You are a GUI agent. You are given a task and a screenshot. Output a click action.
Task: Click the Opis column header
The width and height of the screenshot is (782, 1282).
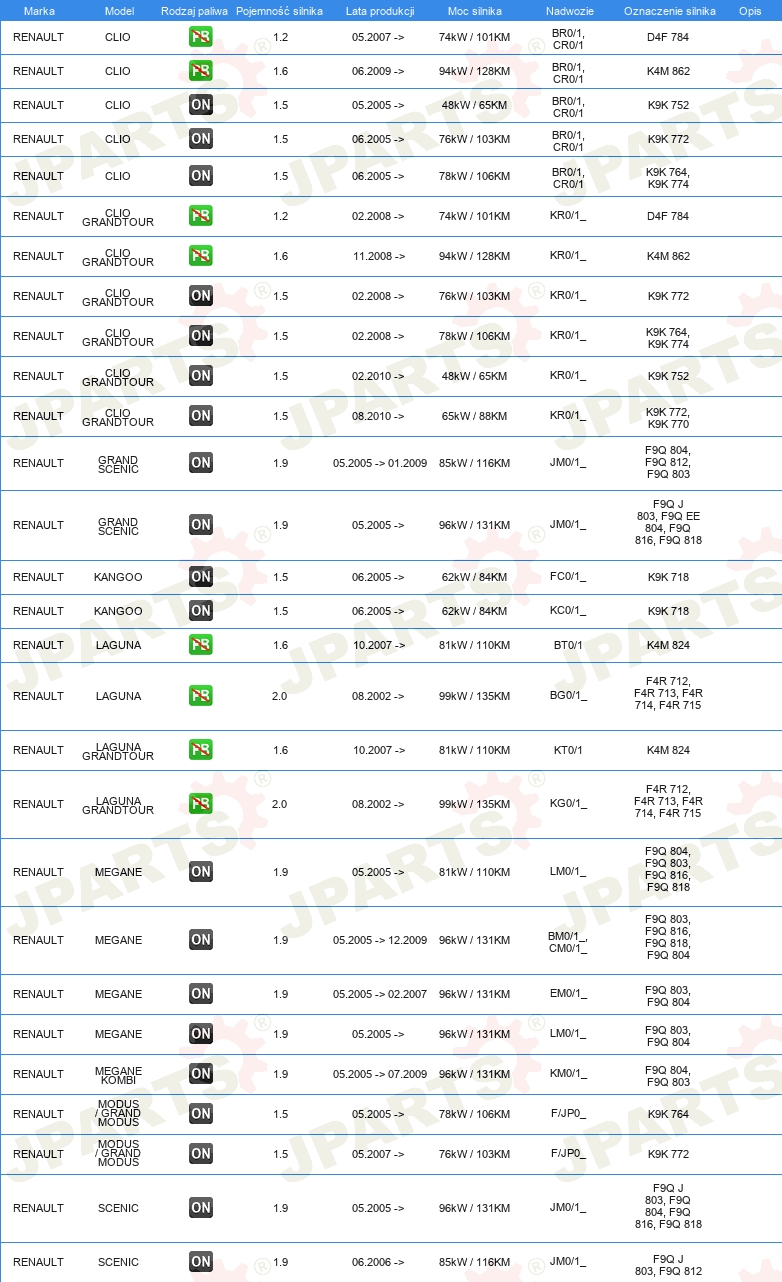(749, 11)
